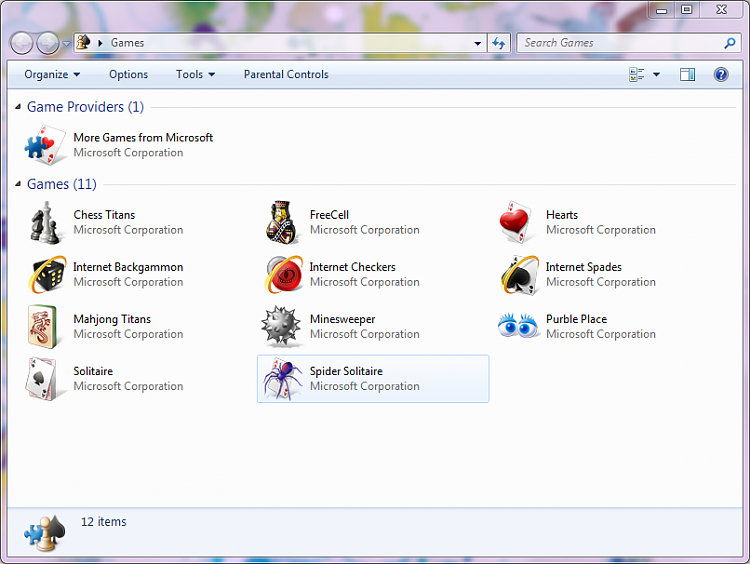Maximize the Games window
750x564 pixels.
tap(686, 10)
